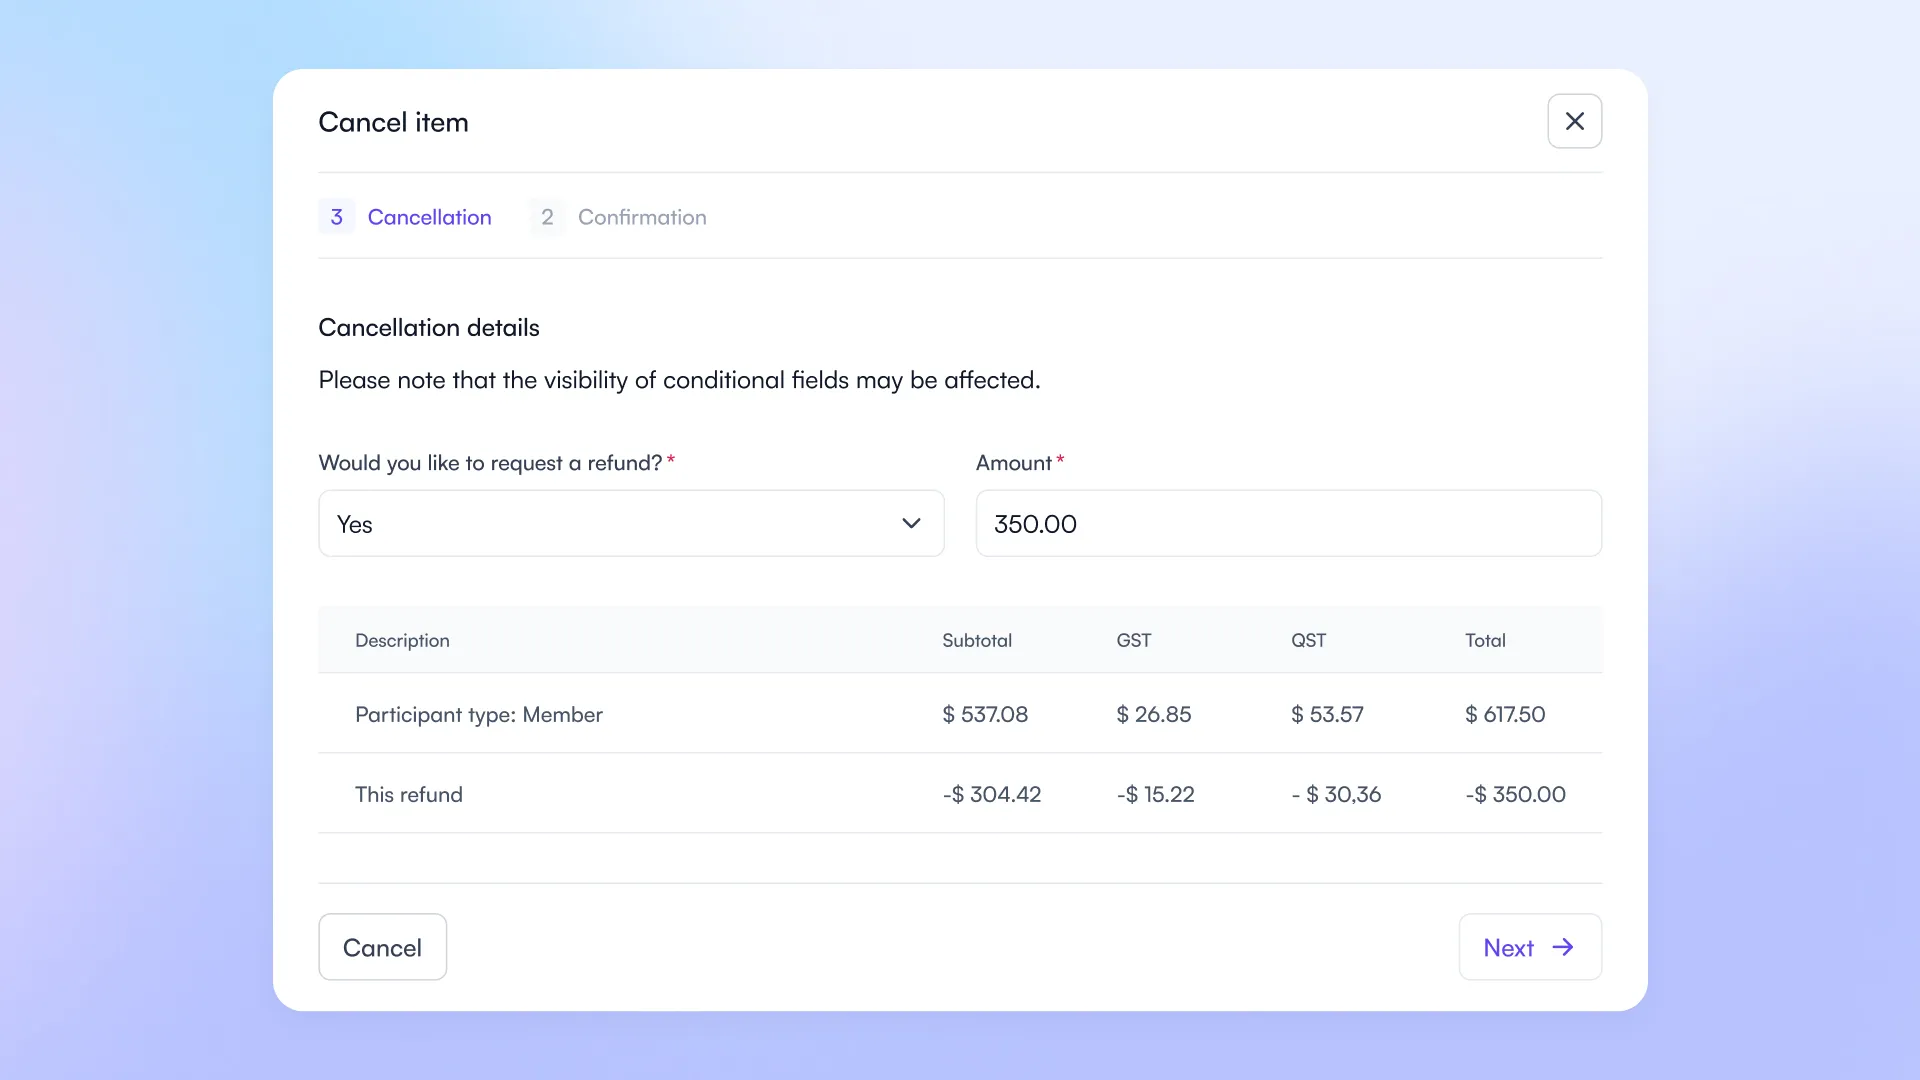Click the Amount field label
Screen dimensions: 1920x1080
coord(1014,462)
